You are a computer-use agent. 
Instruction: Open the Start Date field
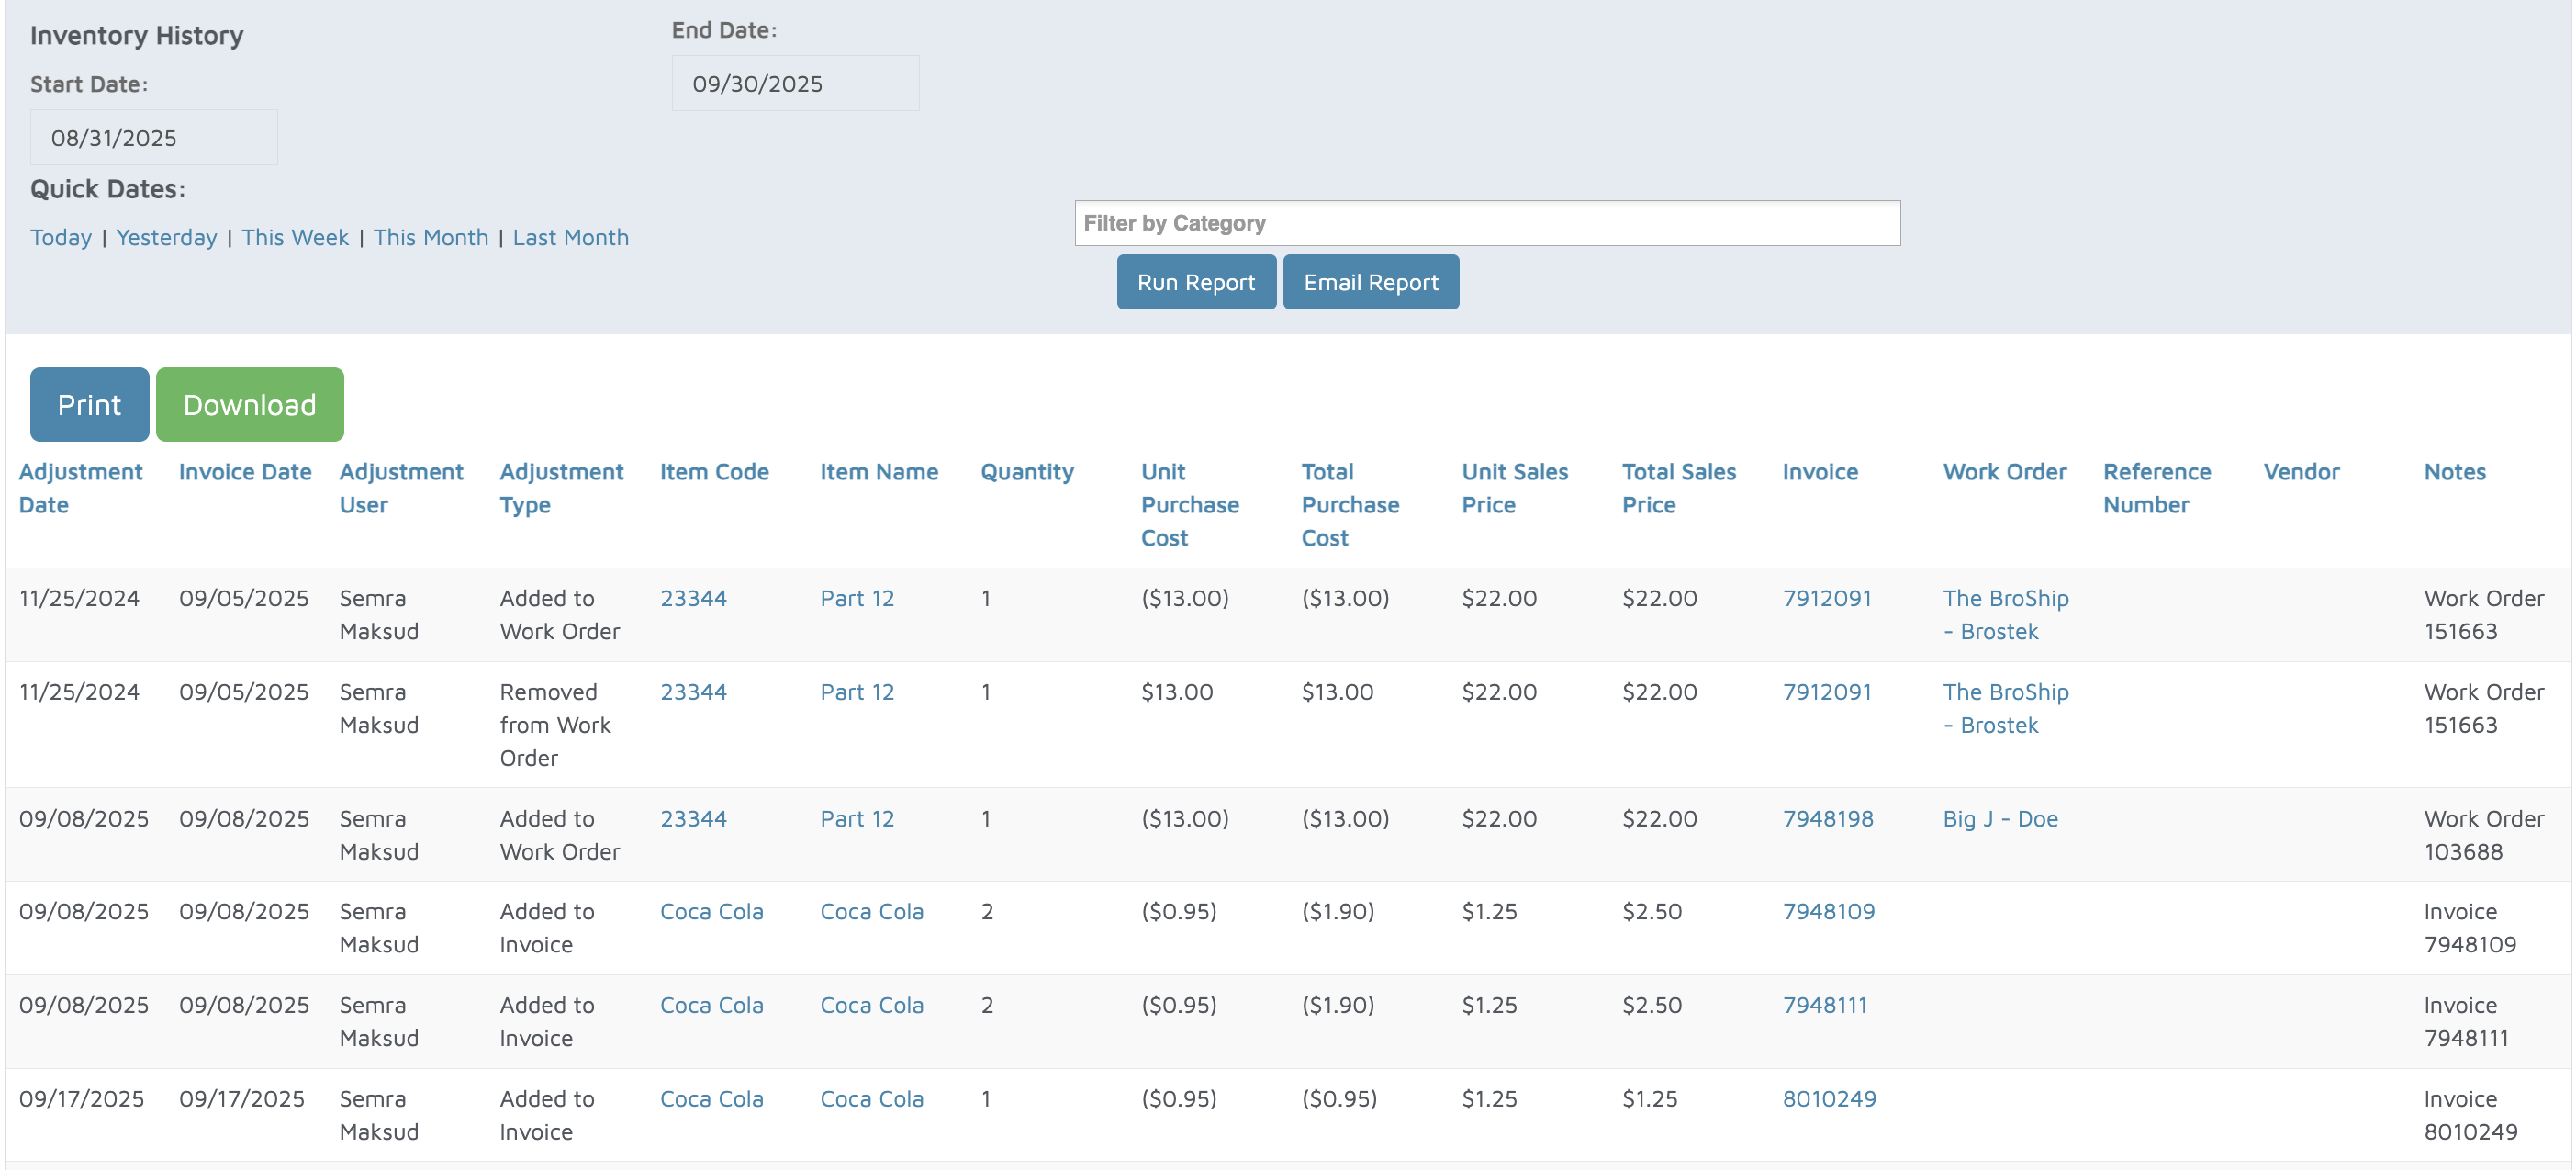pos(153,138)
